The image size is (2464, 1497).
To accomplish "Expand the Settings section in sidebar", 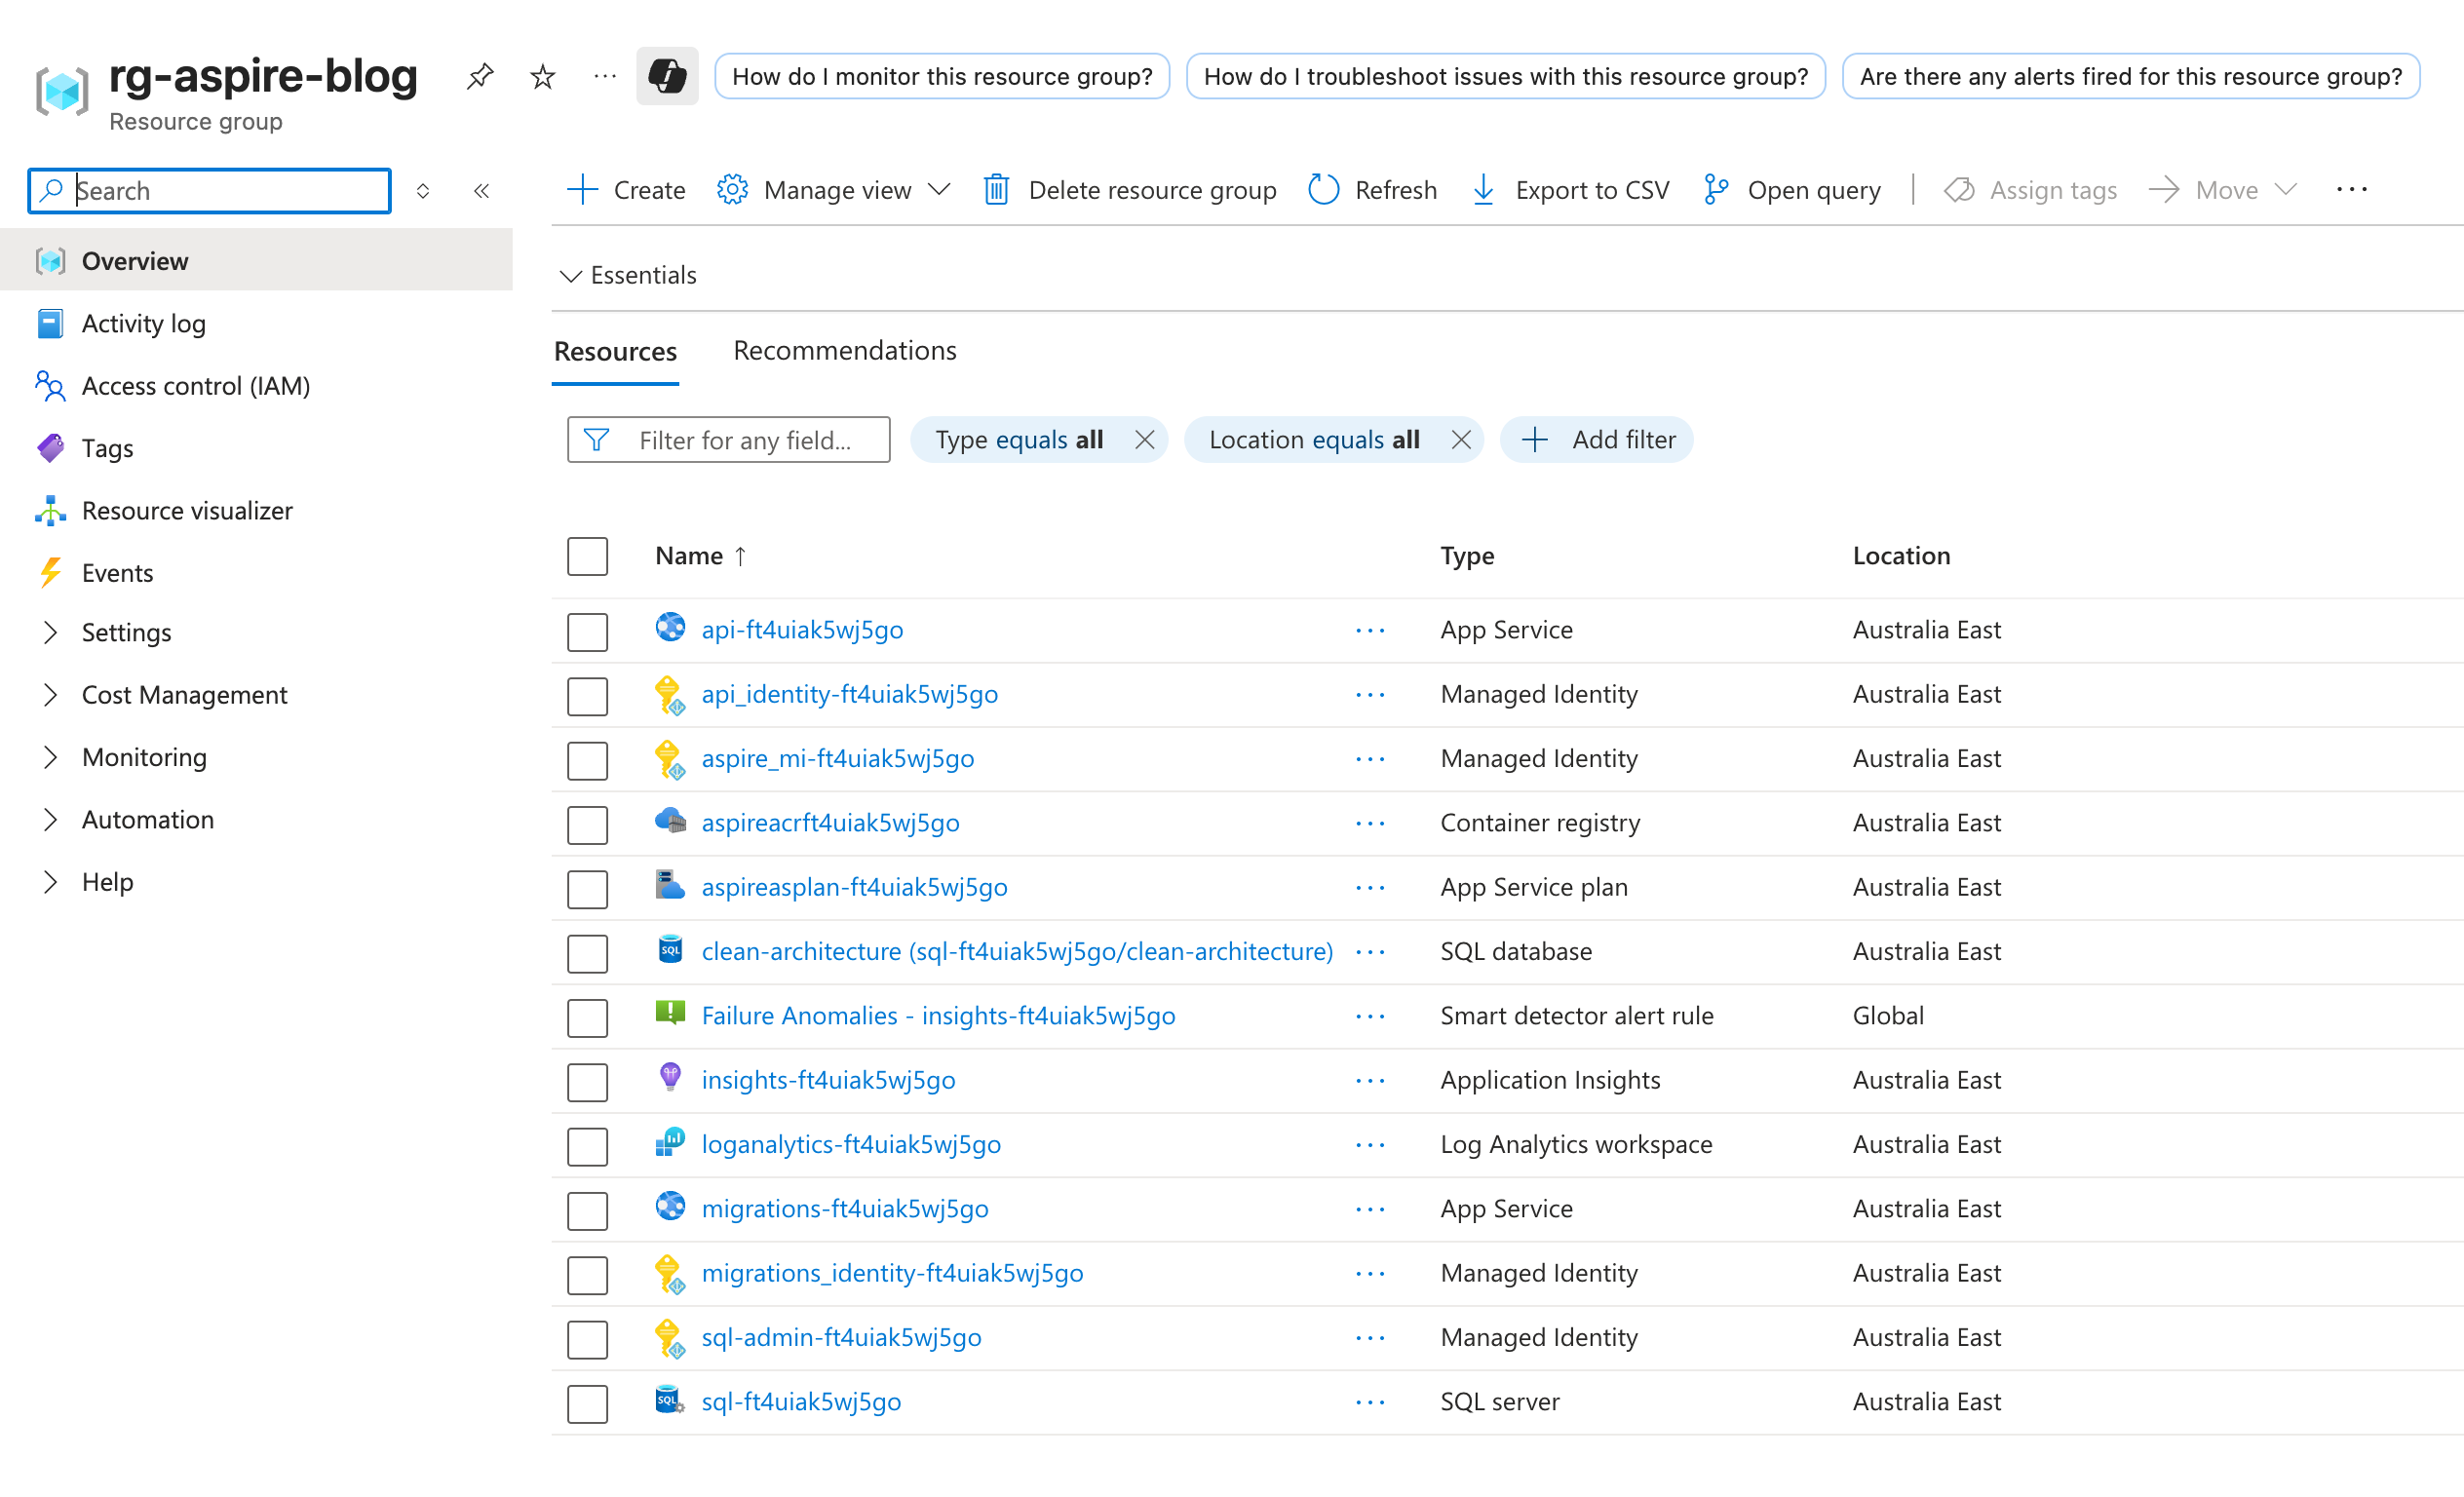I will tap(51, 632).
